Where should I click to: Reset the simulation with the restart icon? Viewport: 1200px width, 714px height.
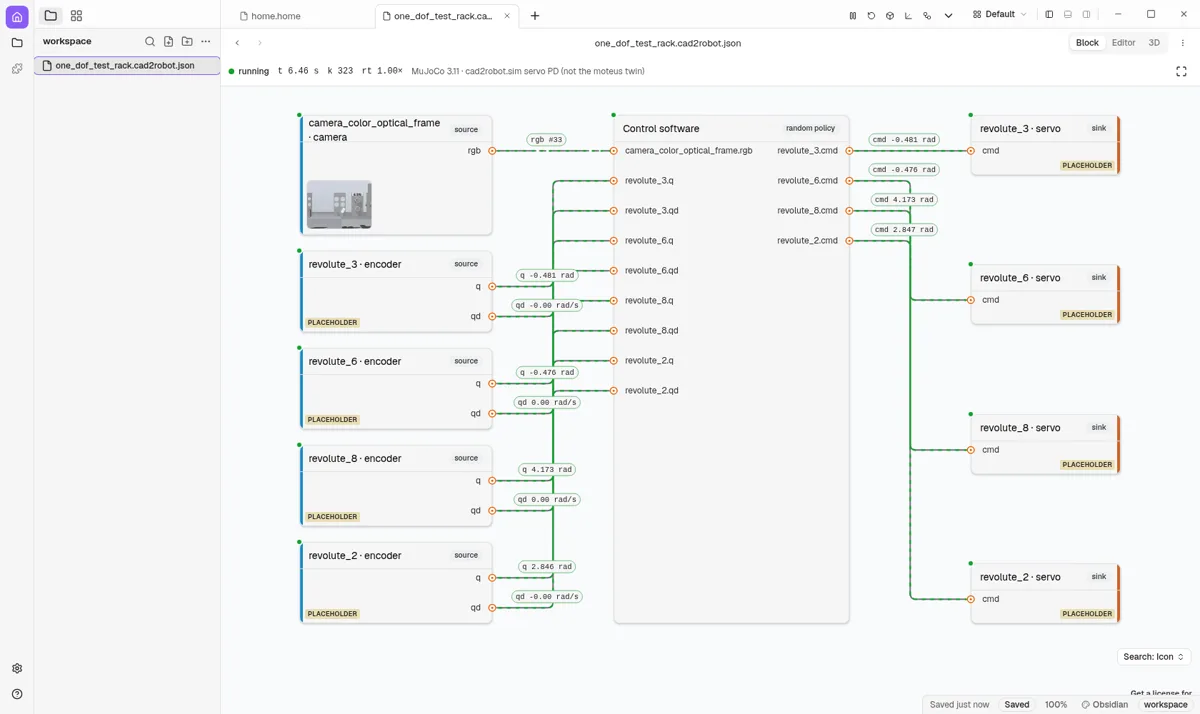(x=871, y=16)
